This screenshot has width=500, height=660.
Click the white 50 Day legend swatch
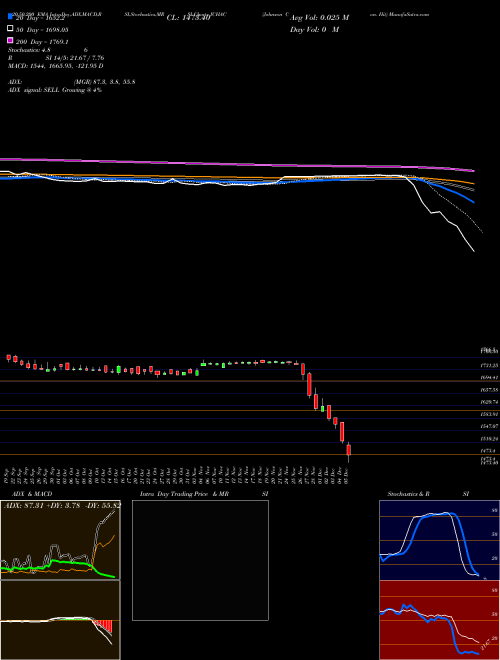click(x=10, y=29)
